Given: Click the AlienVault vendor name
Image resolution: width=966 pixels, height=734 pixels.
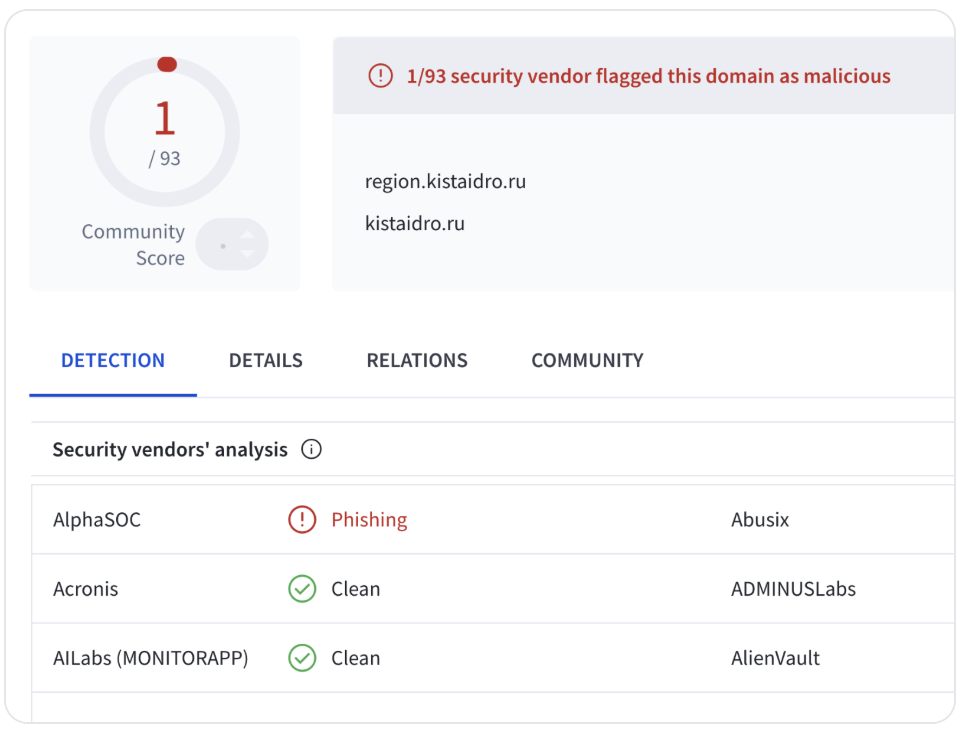Looking at the screenshot, I should (x=776, y=658).
